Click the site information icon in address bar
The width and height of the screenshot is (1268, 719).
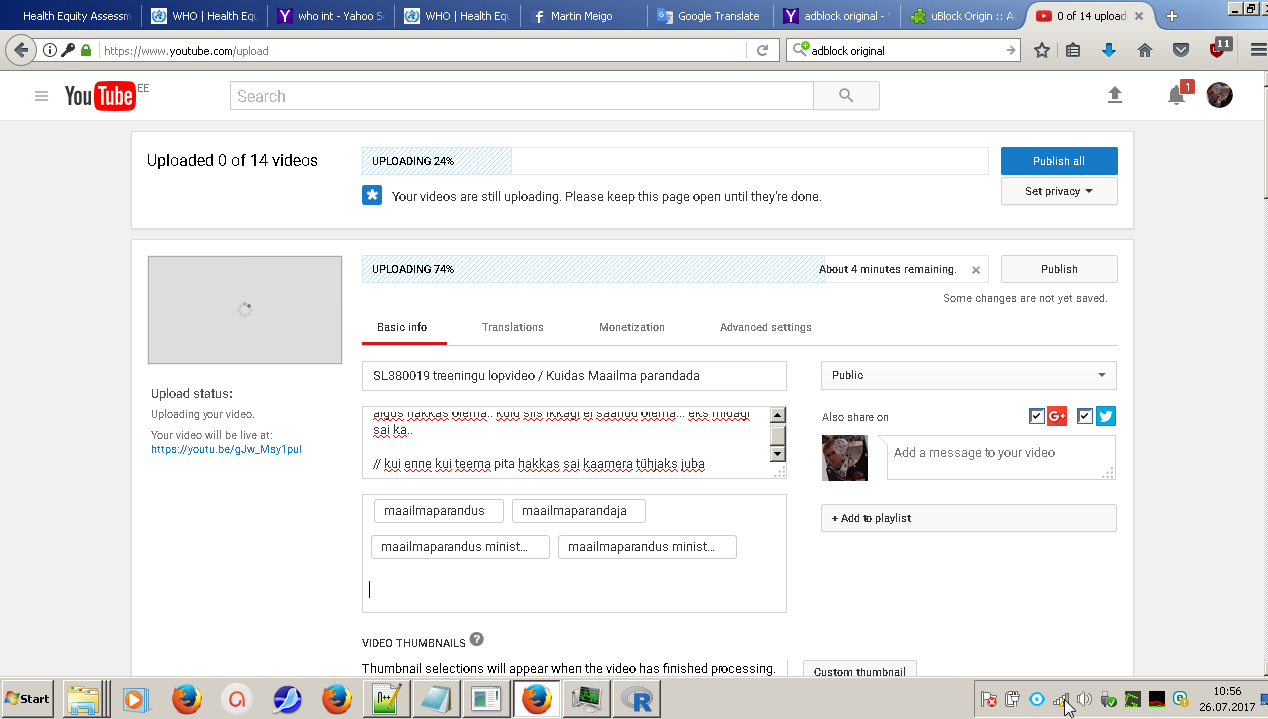tap(50, 50)
